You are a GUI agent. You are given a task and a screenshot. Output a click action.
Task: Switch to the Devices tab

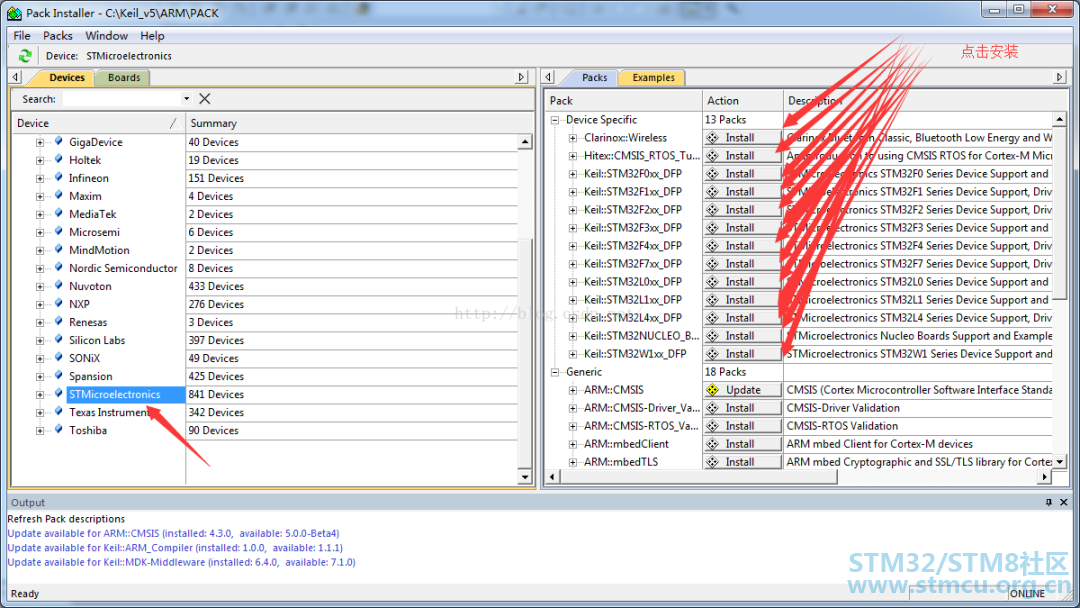(67, 78)
